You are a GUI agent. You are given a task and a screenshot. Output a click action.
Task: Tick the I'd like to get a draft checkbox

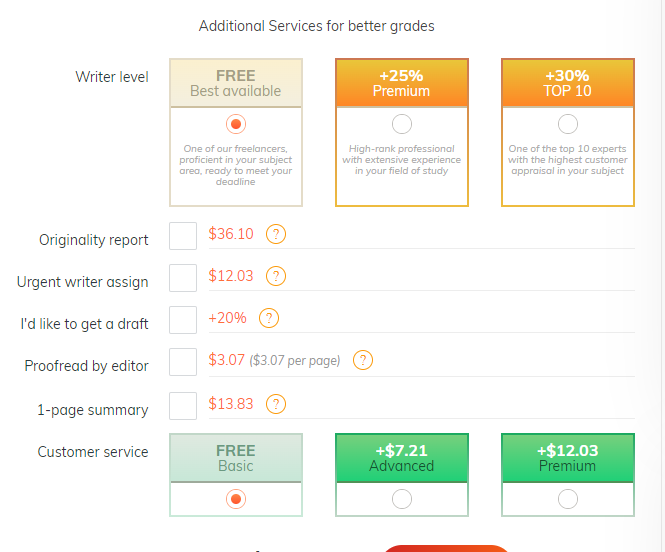pyautogui.click(x=183, y=320)
